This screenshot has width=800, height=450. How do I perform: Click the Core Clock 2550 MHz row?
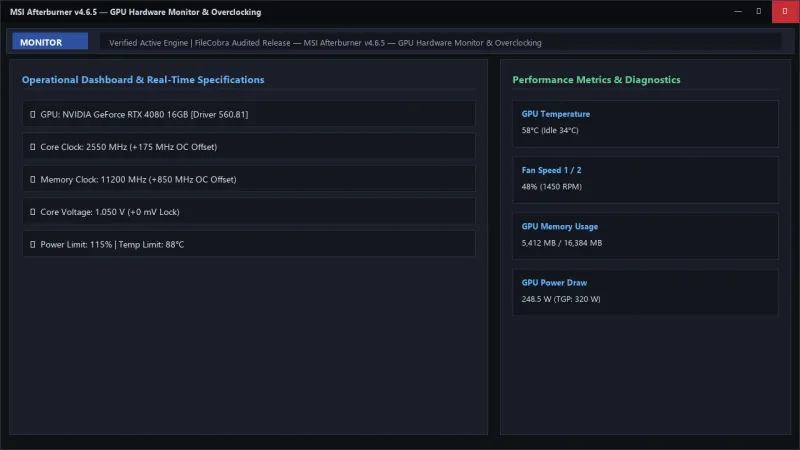click(249, 147)
